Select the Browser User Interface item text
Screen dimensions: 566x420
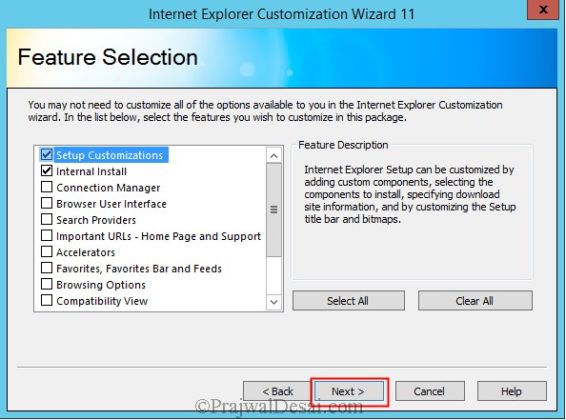111,204
